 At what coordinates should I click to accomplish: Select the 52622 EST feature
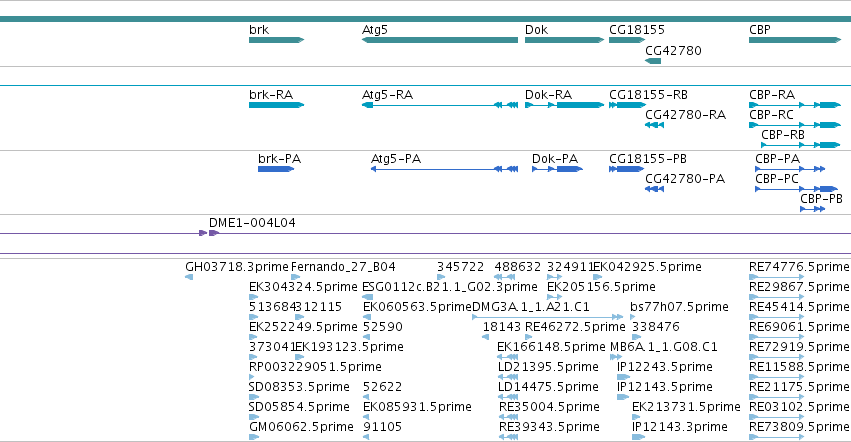point(366,397)
